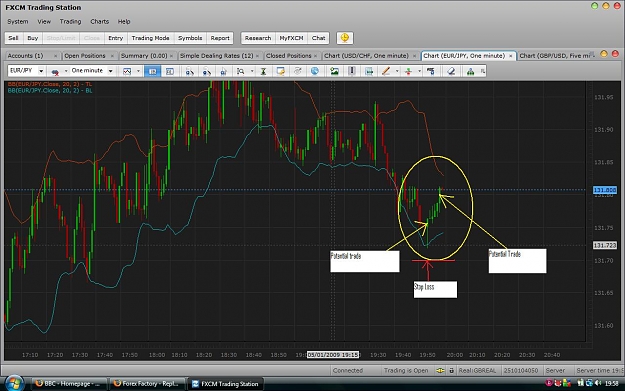Click the MyFXCM button
This screenshot has width=625, height=391.
click(291, 38)
